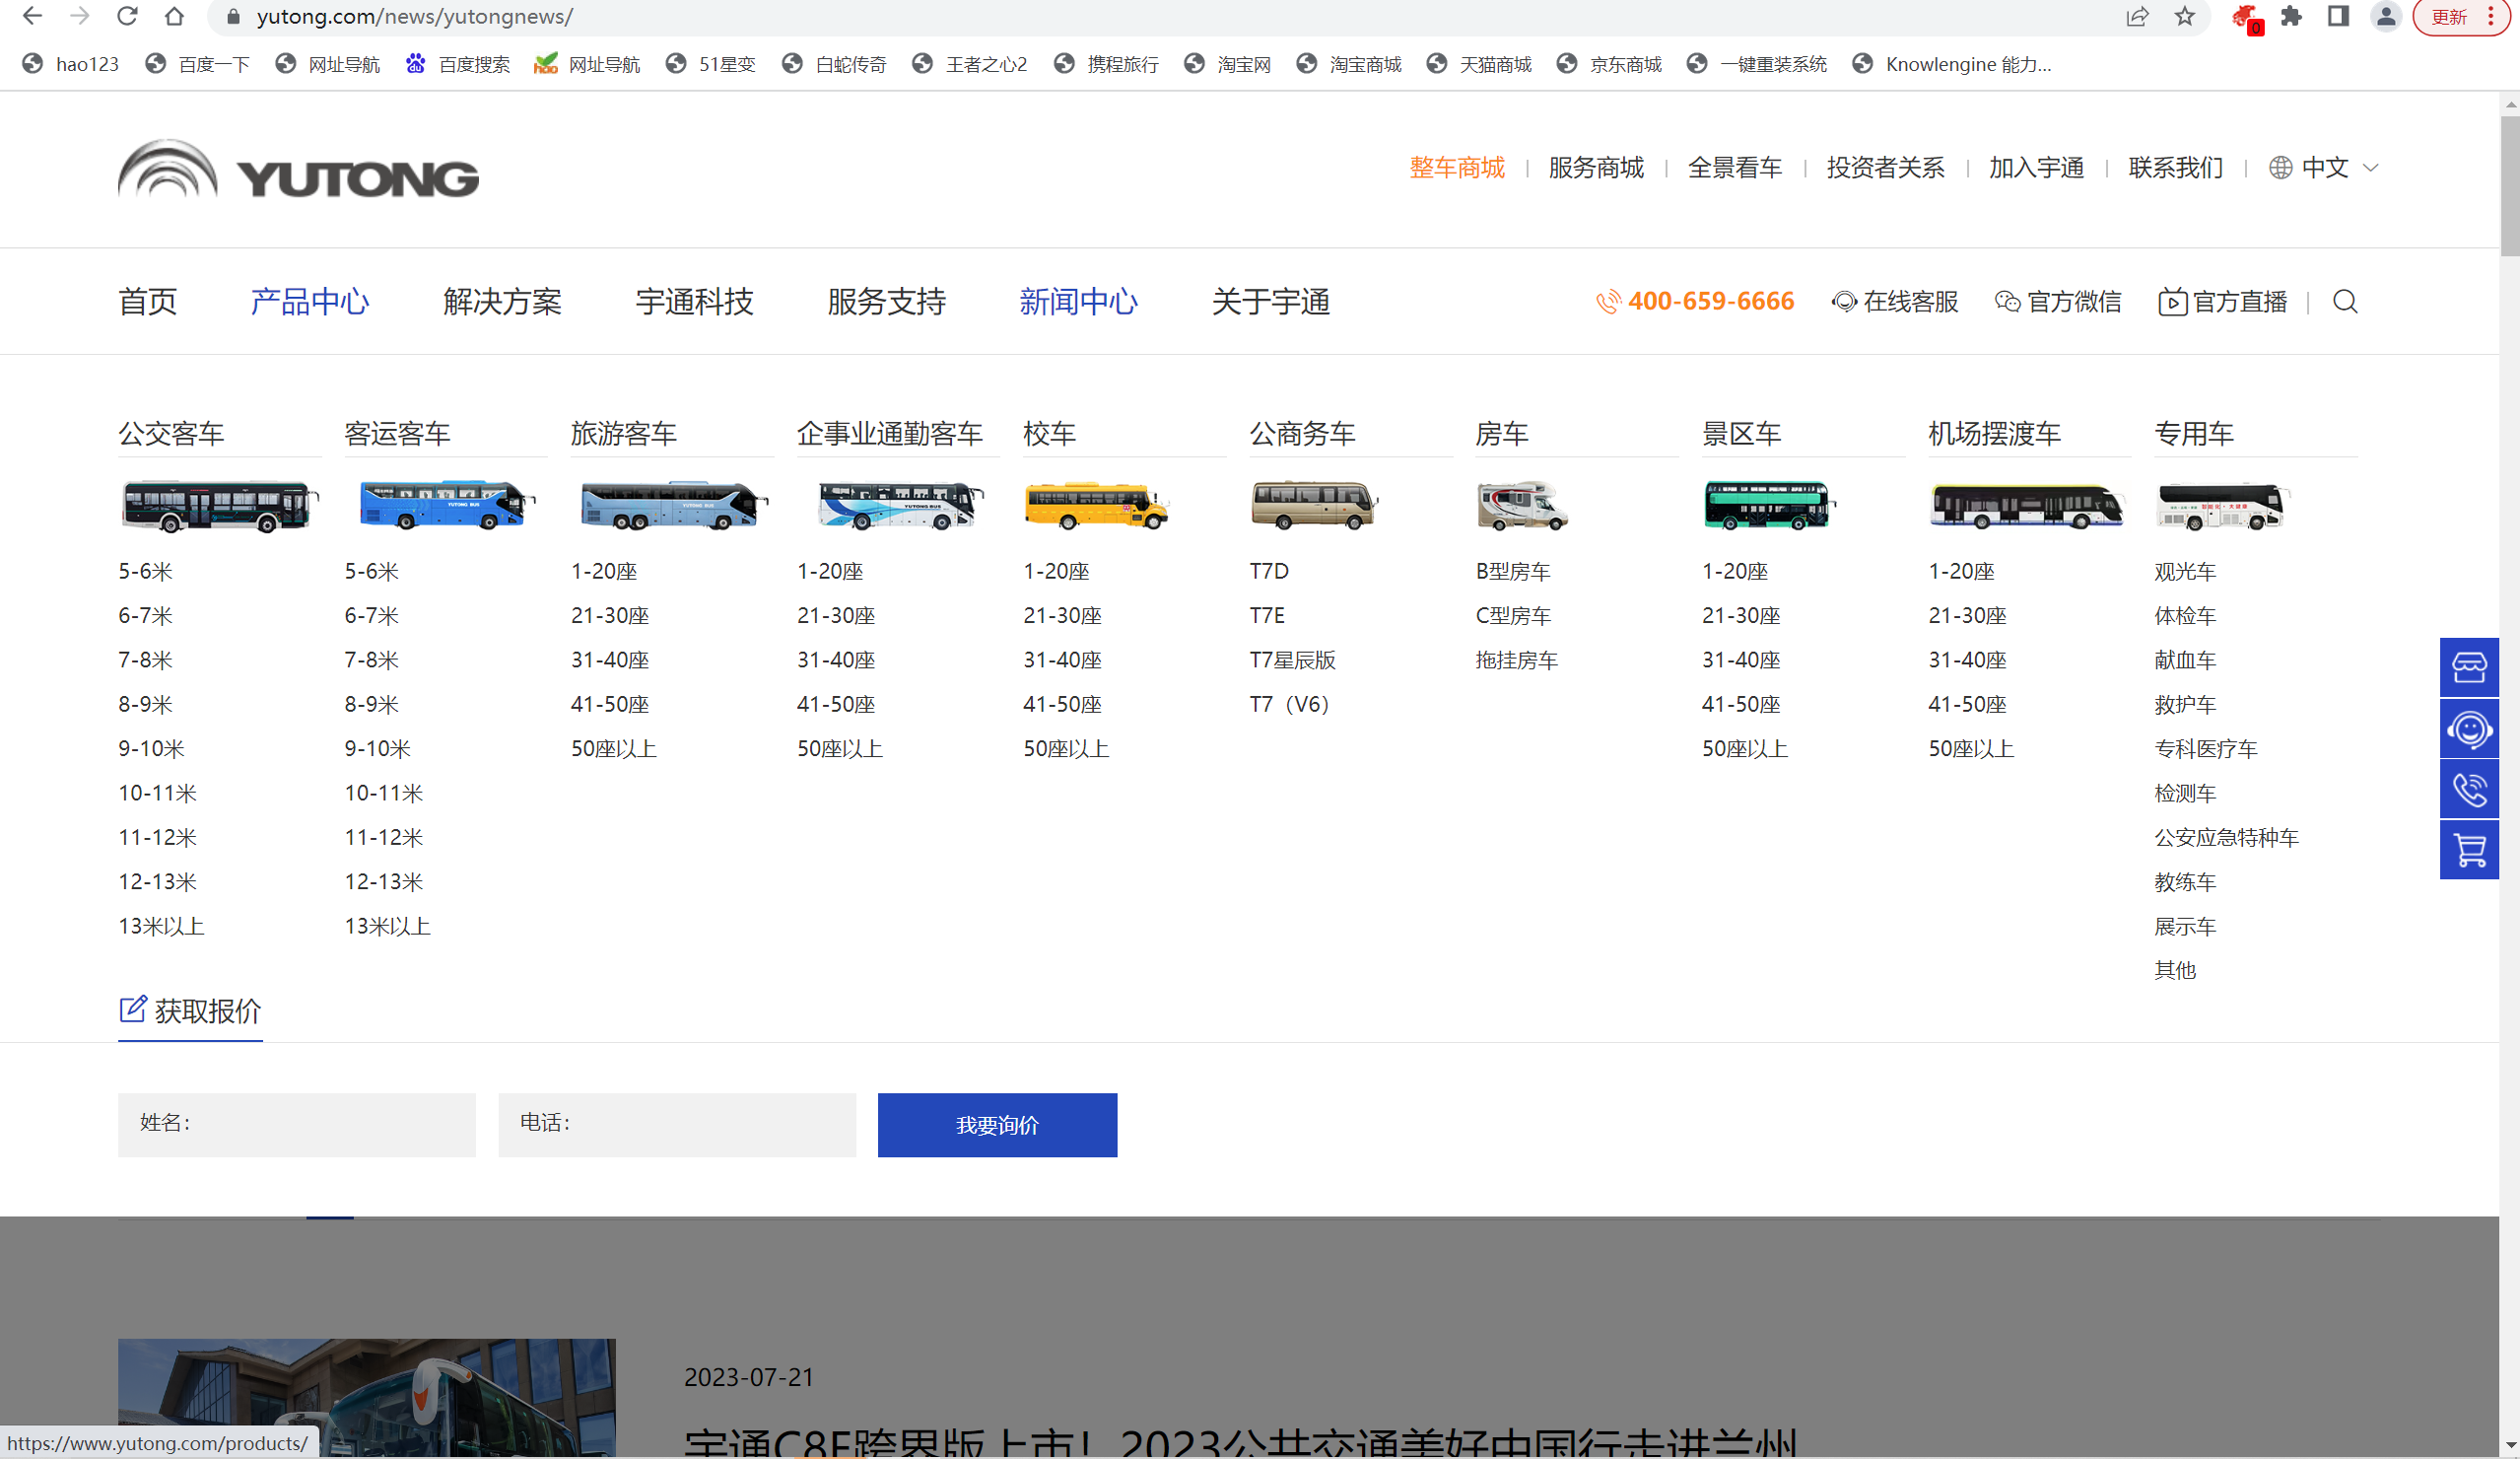Open 官方微信 WeChat link

pyautogui.click(x=2058, y=301)
